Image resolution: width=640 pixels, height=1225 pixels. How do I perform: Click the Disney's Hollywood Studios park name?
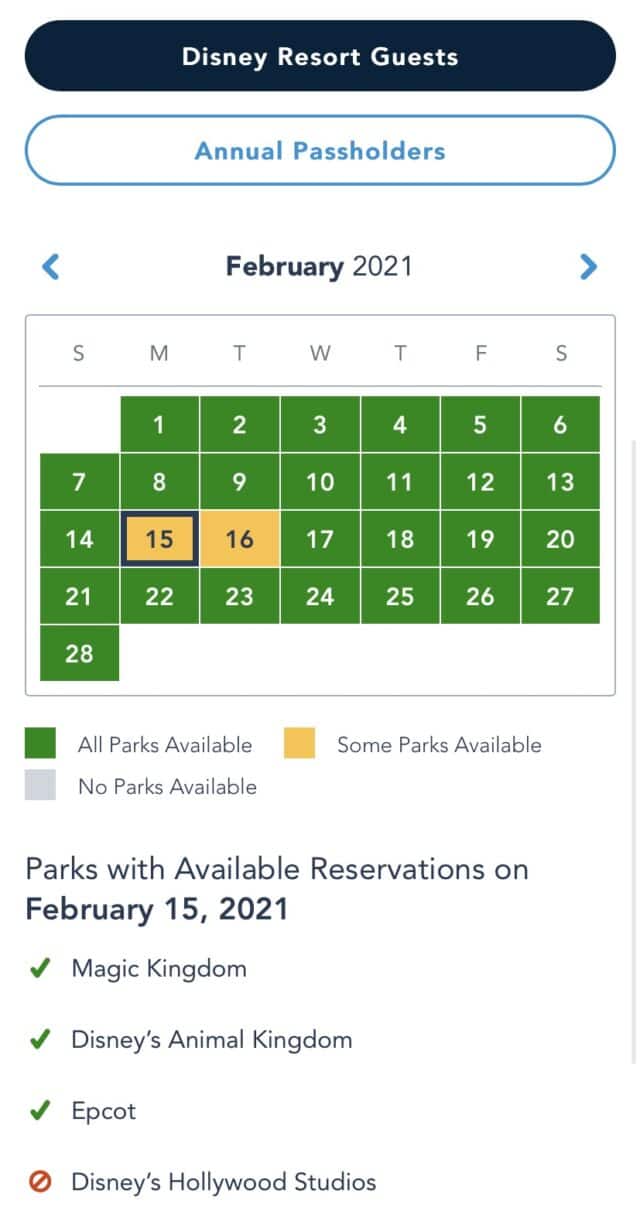[x=224, y=1183]
